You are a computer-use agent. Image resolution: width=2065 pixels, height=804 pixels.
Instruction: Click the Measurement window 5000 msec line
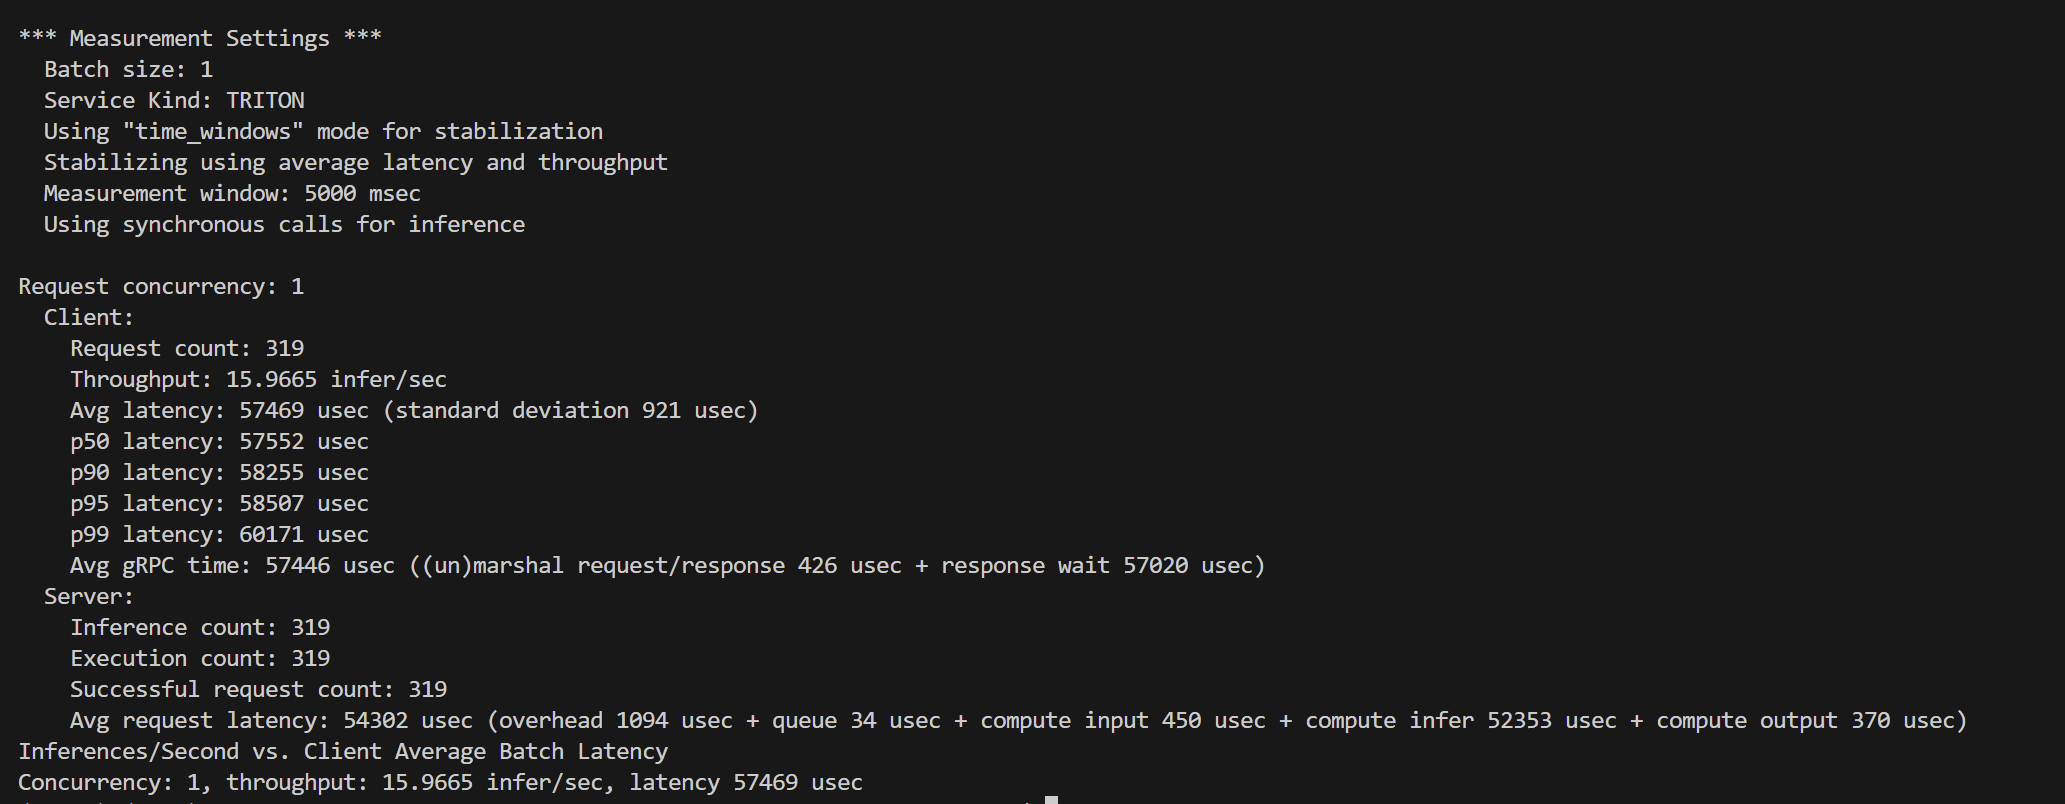tap(231, 194)
